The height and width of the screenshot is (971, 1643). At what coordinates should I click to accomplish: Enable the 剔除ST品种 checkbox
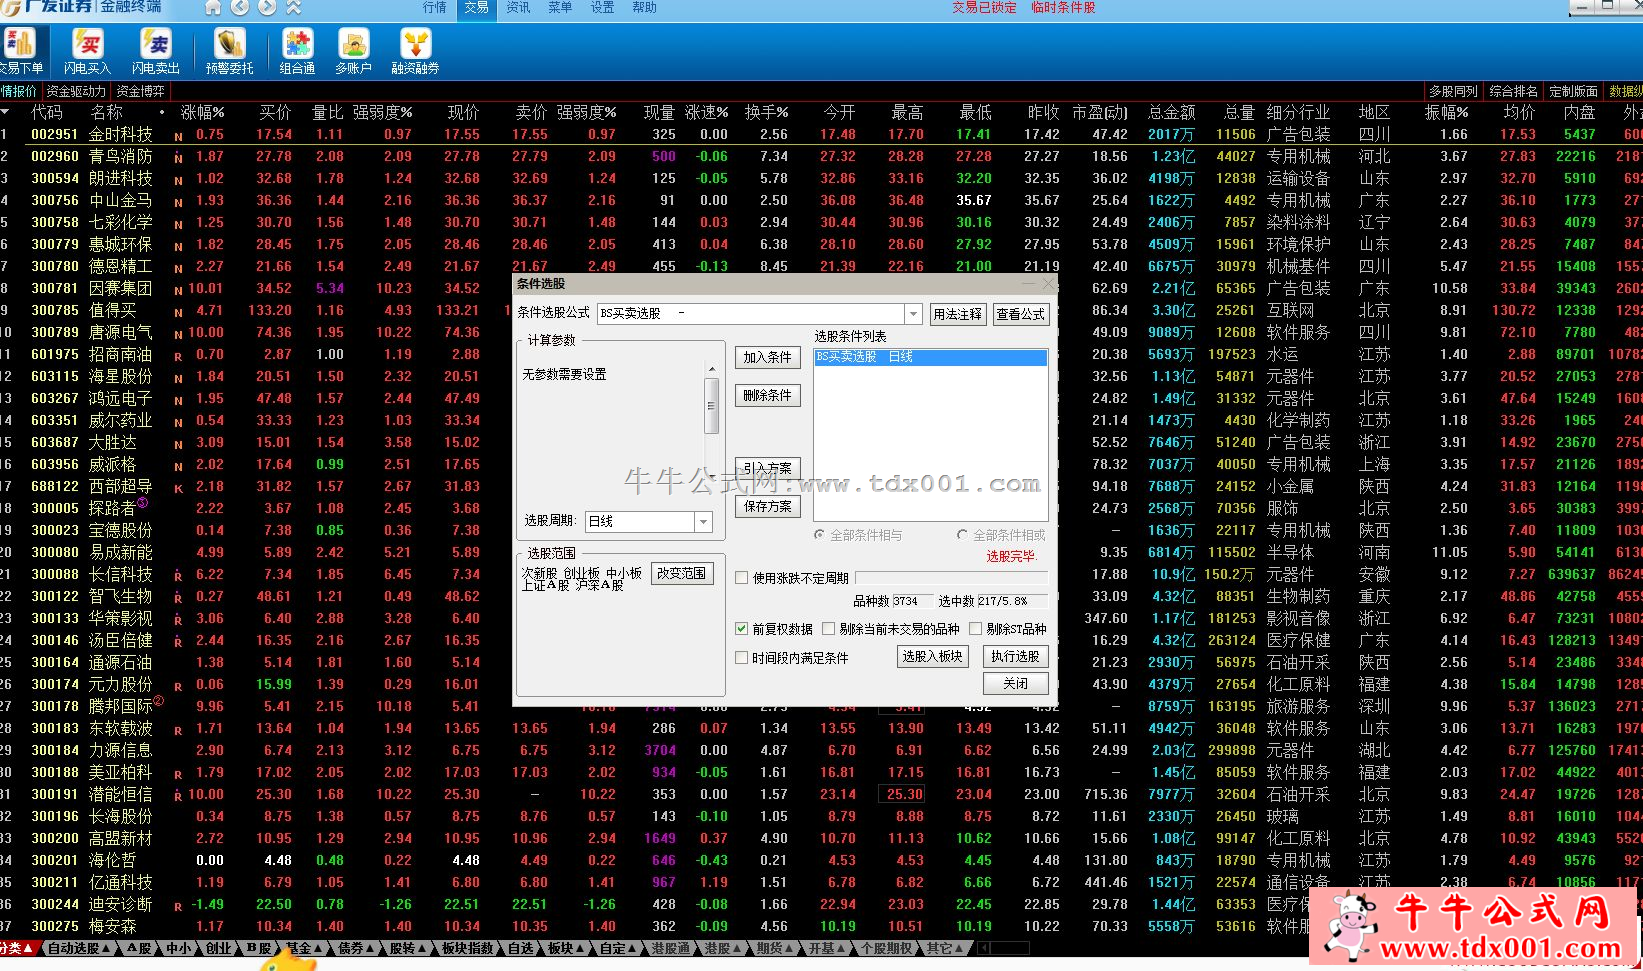(975, 629)
